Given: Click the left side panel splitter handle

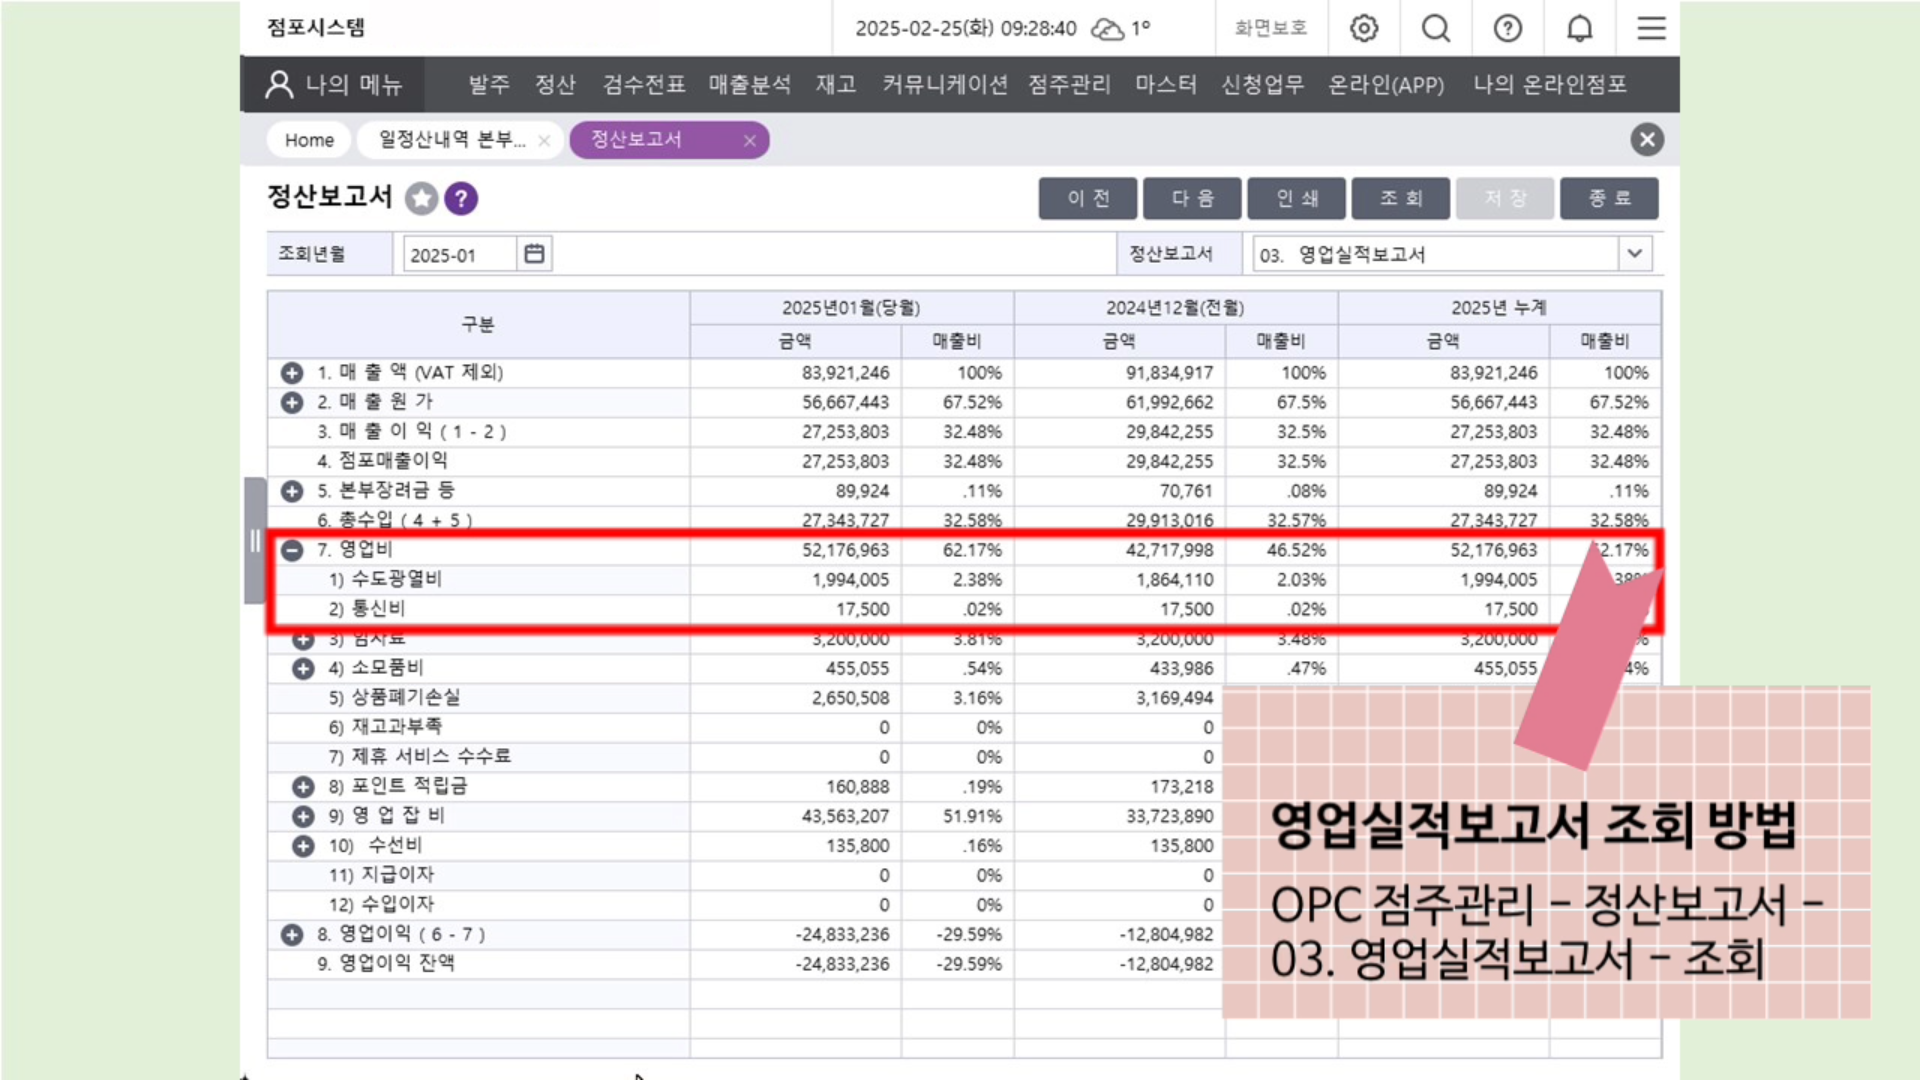Looking at the screenshot, I should (x=255, y=541).
